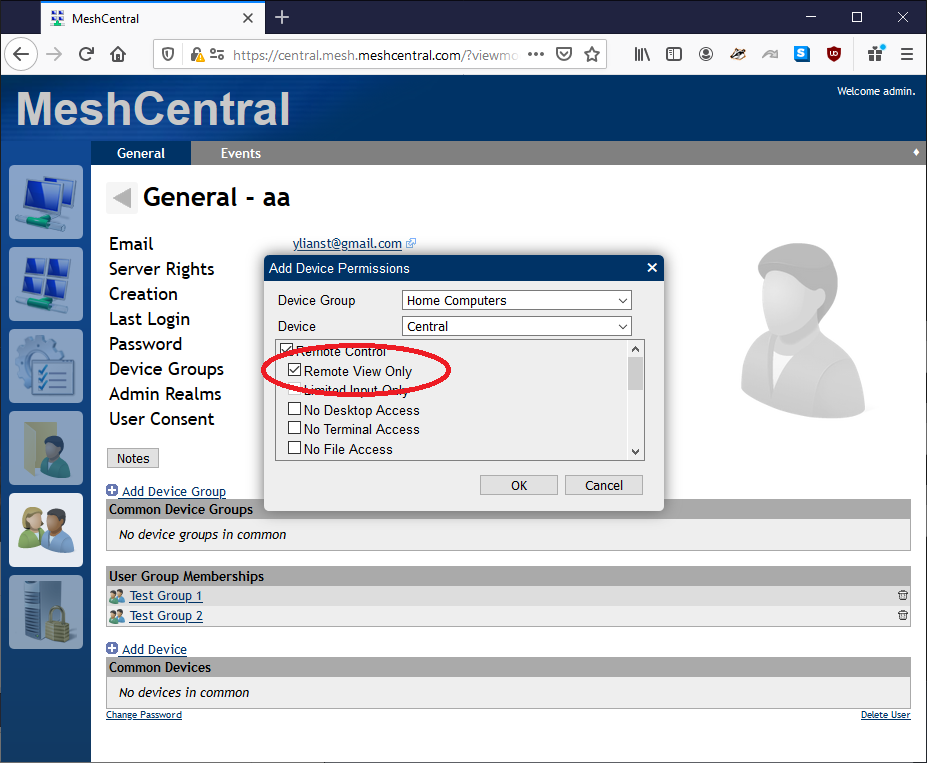927x763 pixels.
Task: Switch to the General tab
Action: click(141, 153)
